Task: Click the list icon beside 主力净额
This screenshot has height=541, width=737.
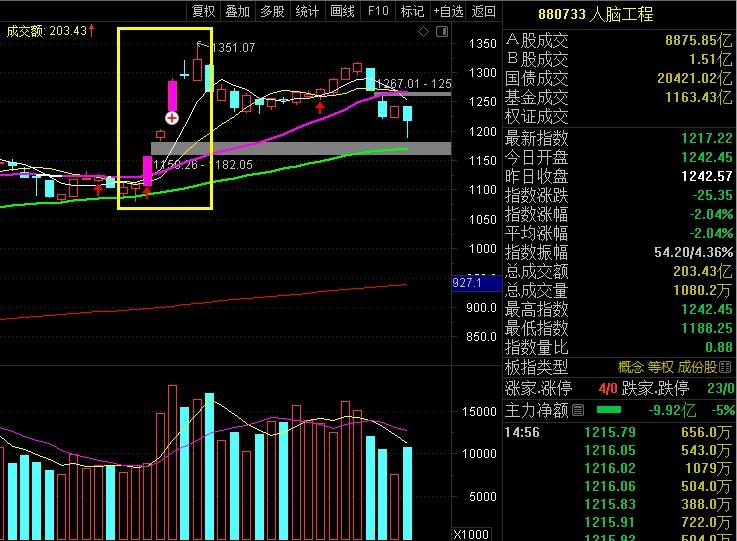Action: [x=578, y=410]
